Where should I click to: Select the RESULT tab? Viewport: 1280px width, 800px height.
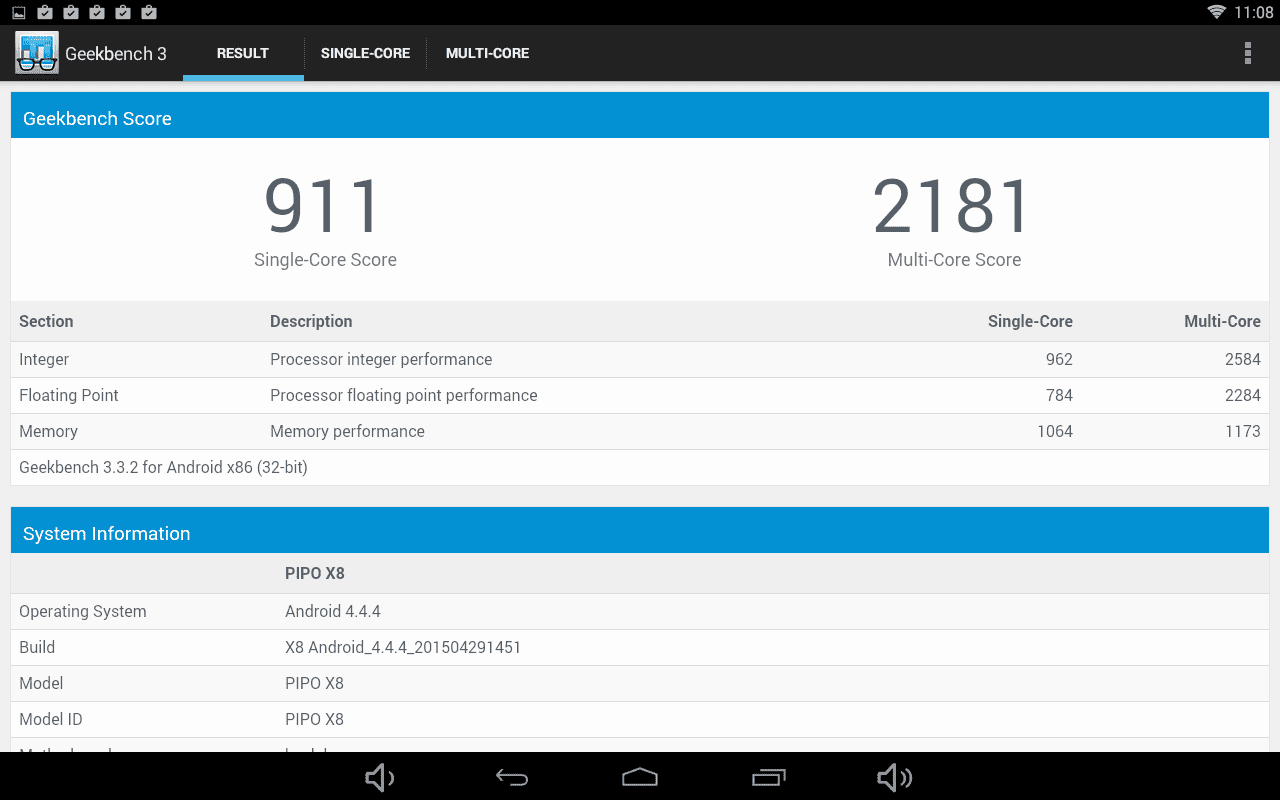243,53
